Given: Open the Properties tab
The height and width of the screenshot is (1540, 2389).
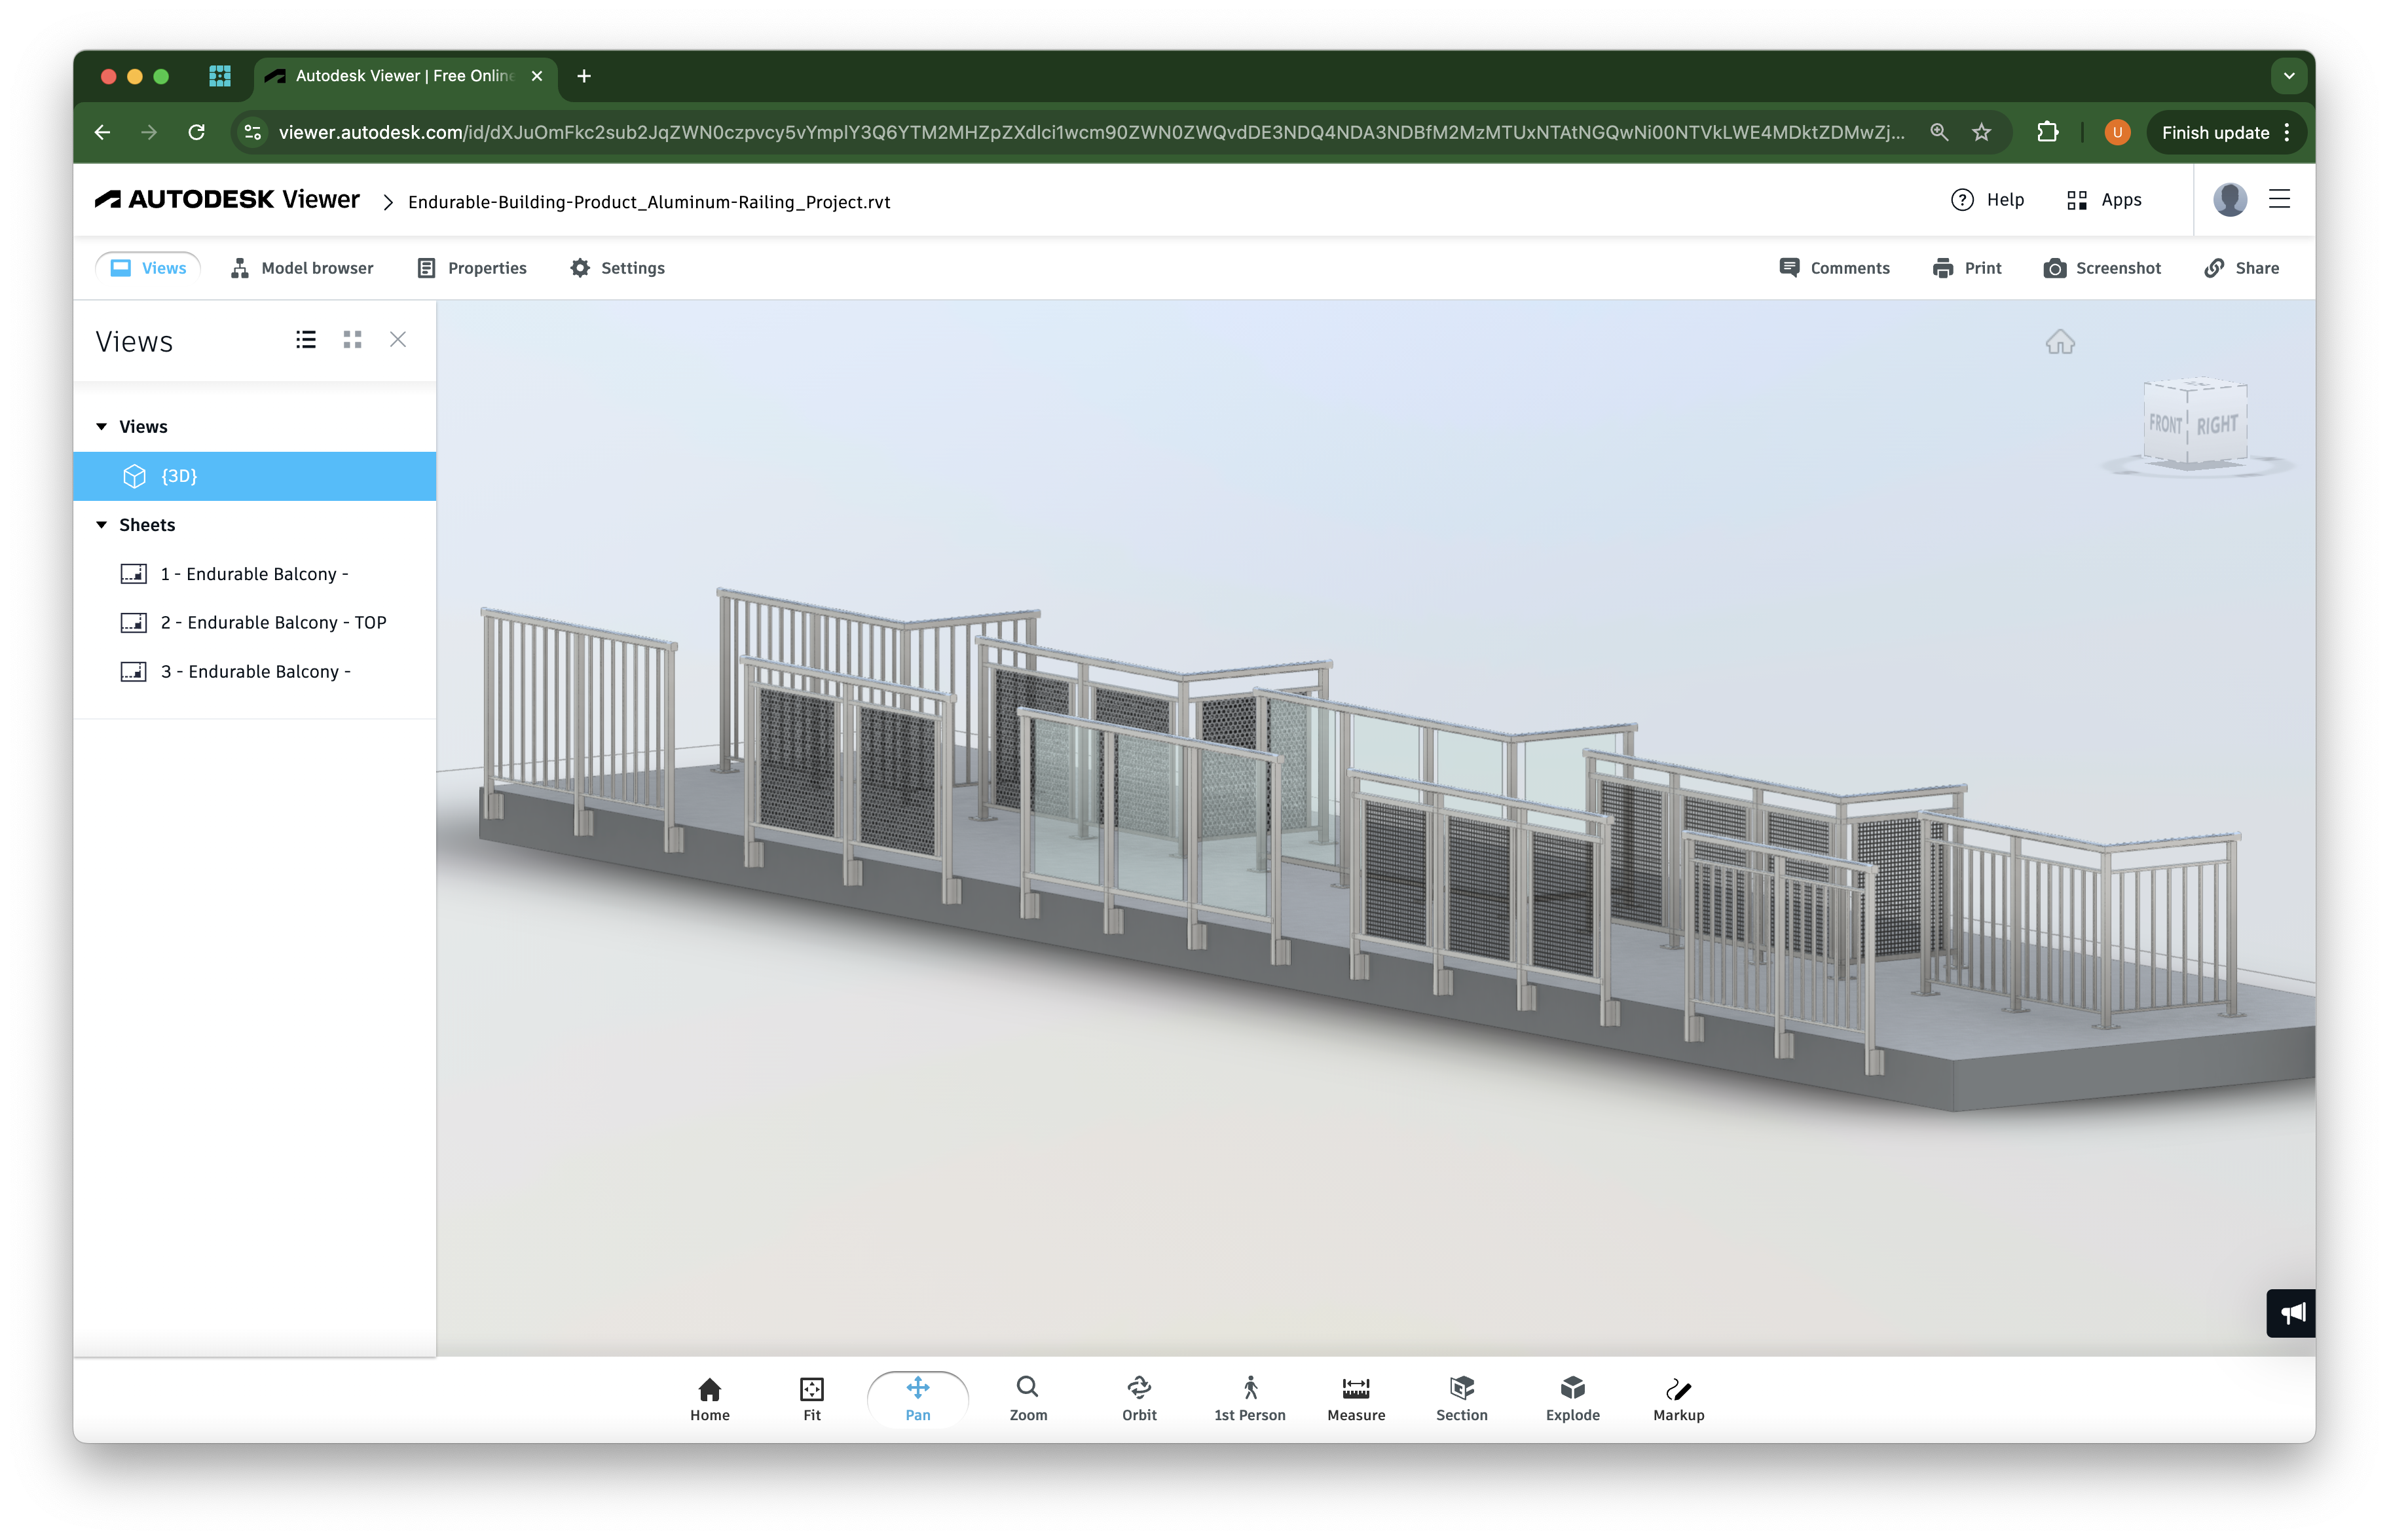Looking at the screenshot, I should click(x=471, y=268).
